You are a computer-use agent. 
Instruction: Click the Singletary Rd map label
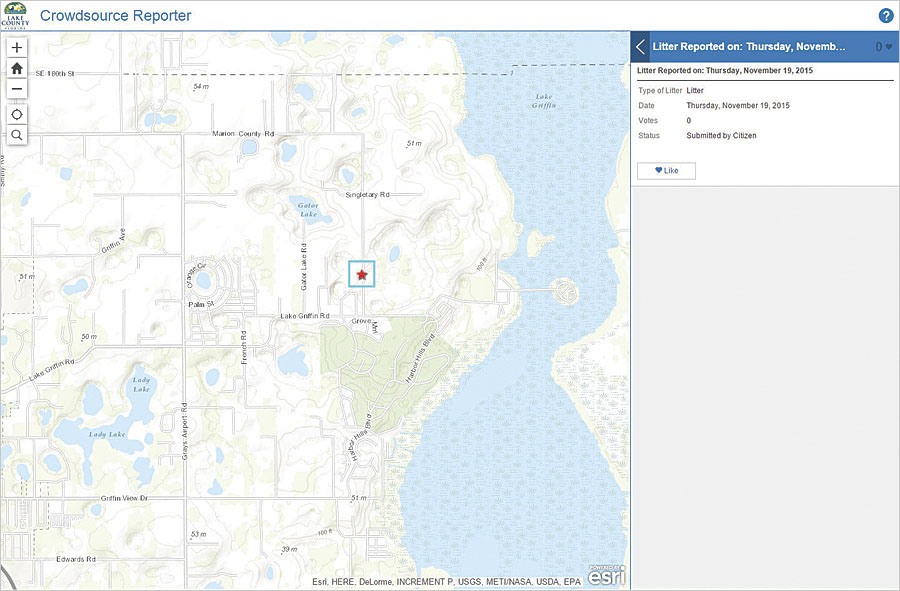pos(367,195)
